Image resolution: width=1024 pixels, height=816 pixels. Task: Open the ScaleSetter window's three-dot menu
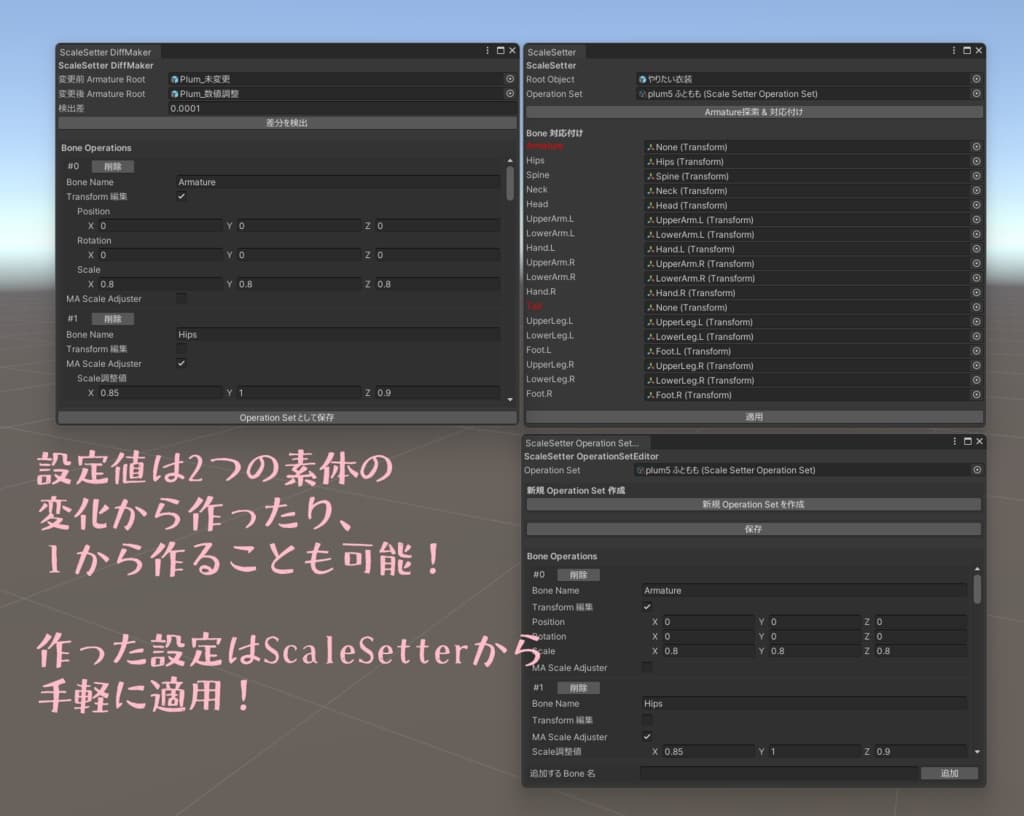[x=954, y=51]
